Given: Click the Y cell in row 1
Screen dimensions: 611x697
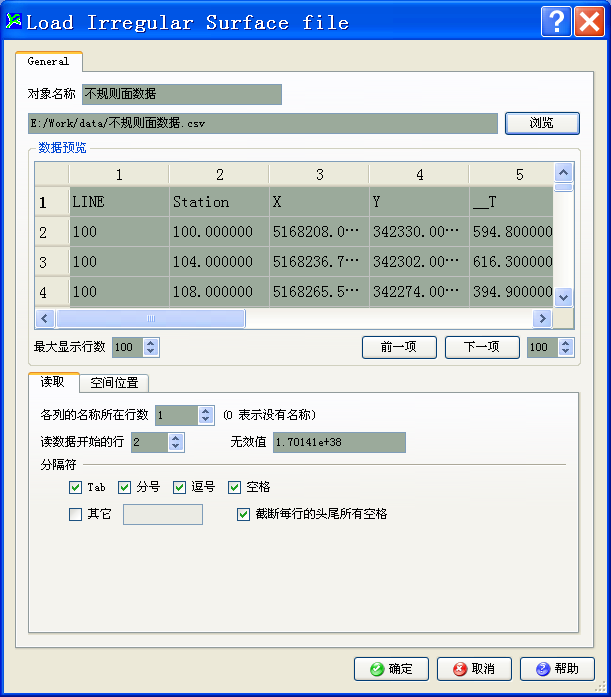Looking at the screenshot, I should (x=419, y=202).
